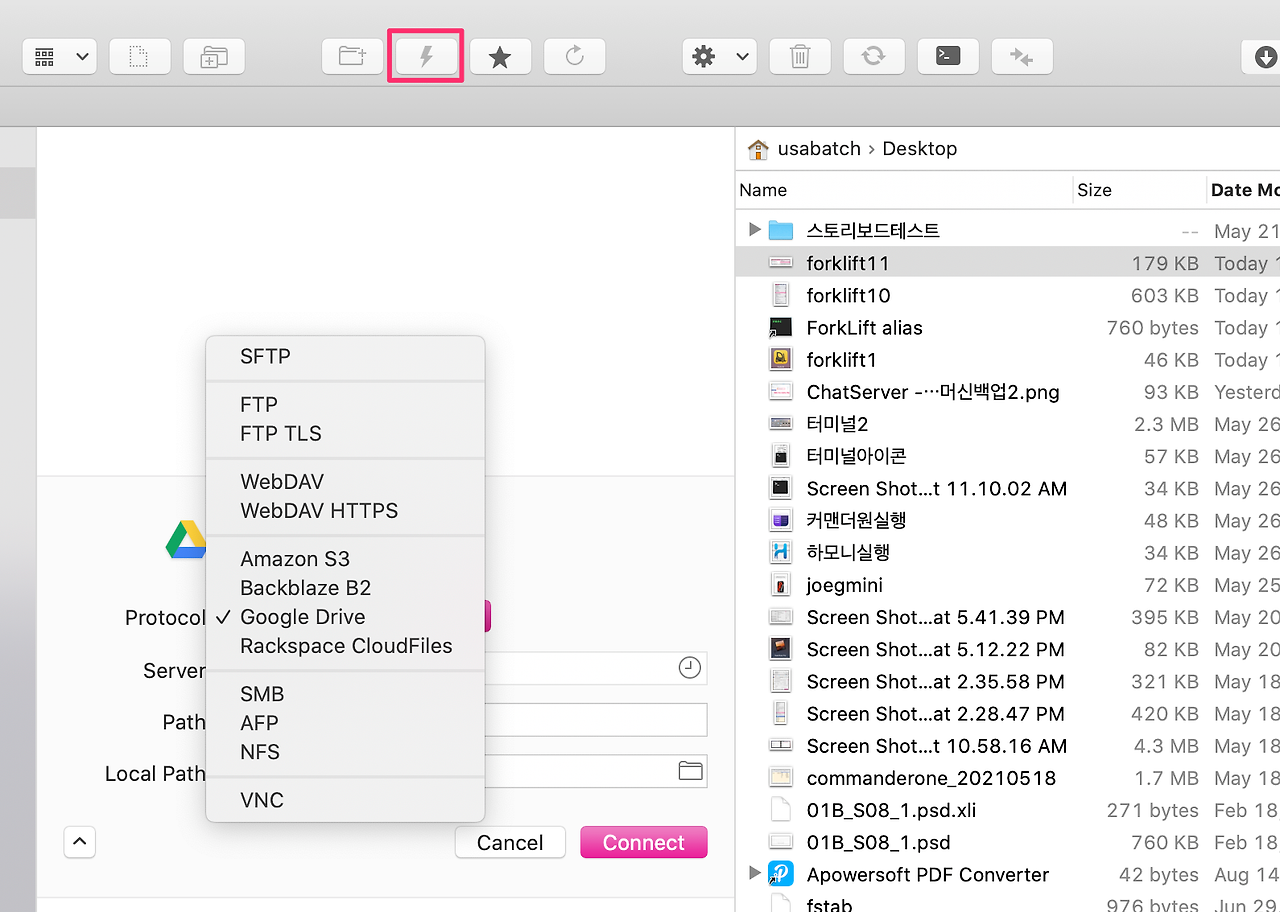
Task: Select Screen Shot…at 5.41.39 PM file
Action: pyautogui.click(x=935, y=617)
